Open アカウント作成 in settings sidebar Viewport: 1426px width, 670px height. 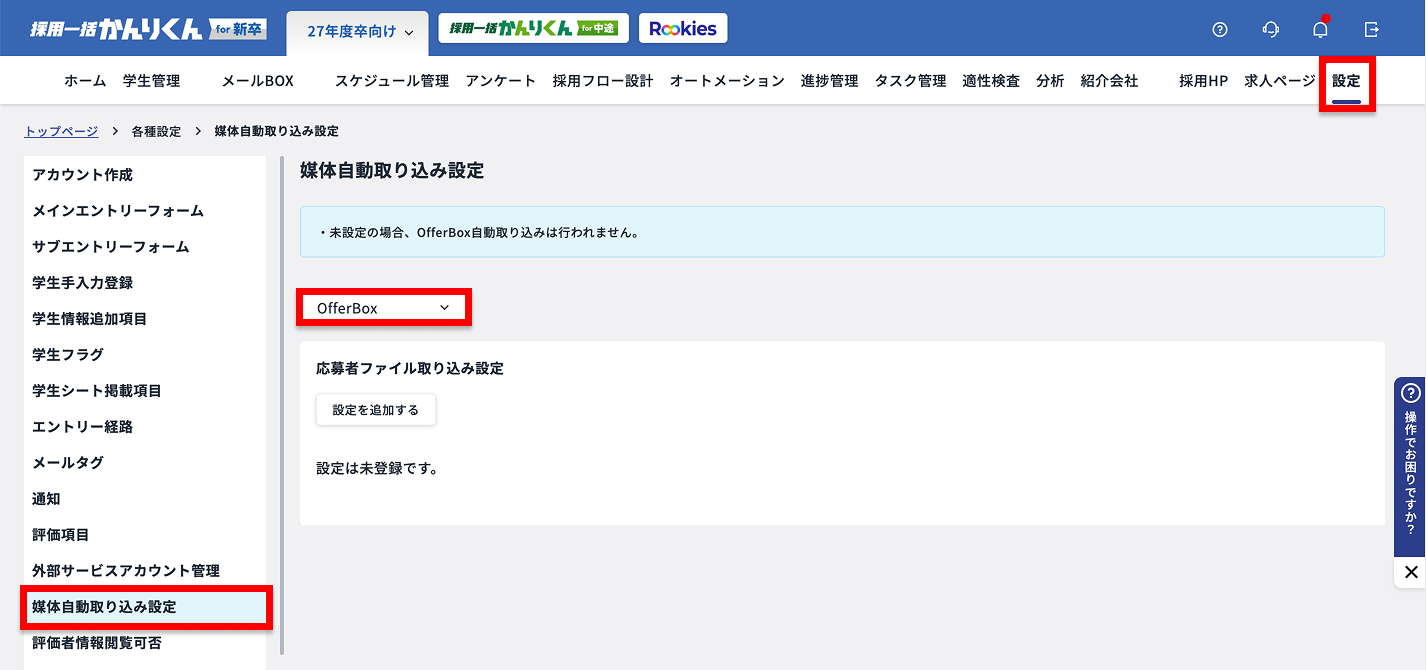click(82, 174)
